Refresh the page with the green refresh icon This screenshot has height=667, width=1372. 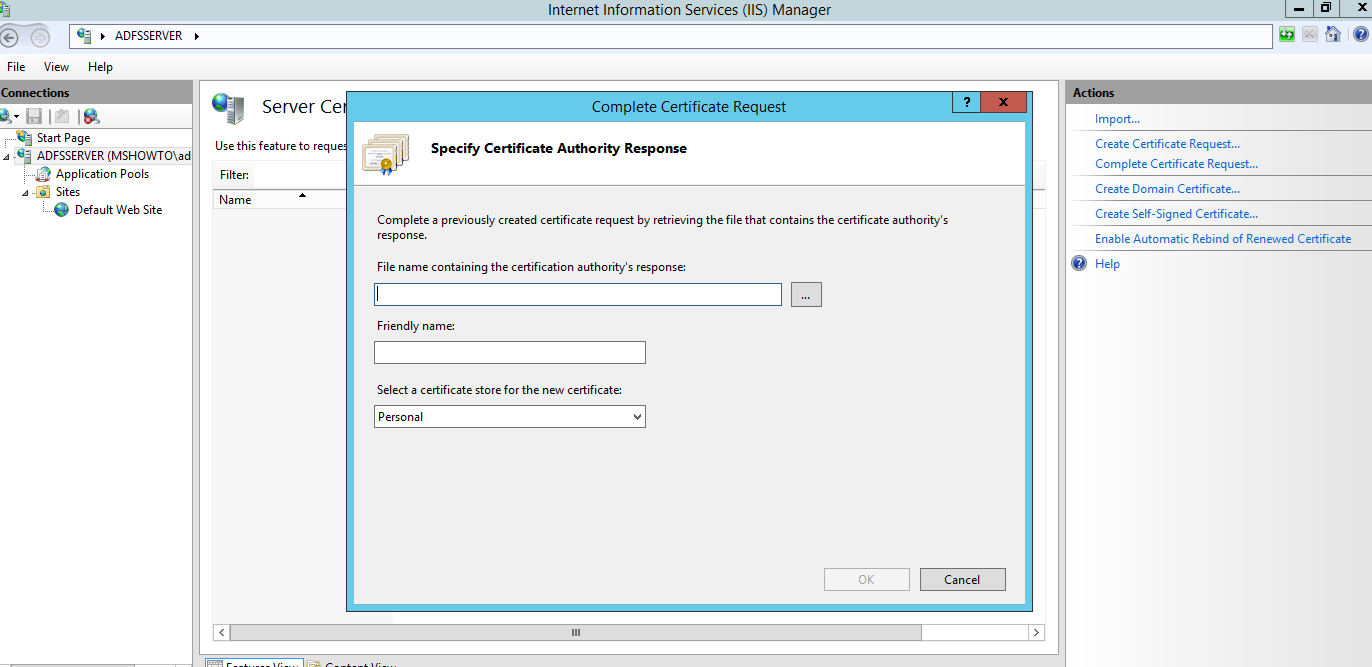click(x=1287, y=35)
